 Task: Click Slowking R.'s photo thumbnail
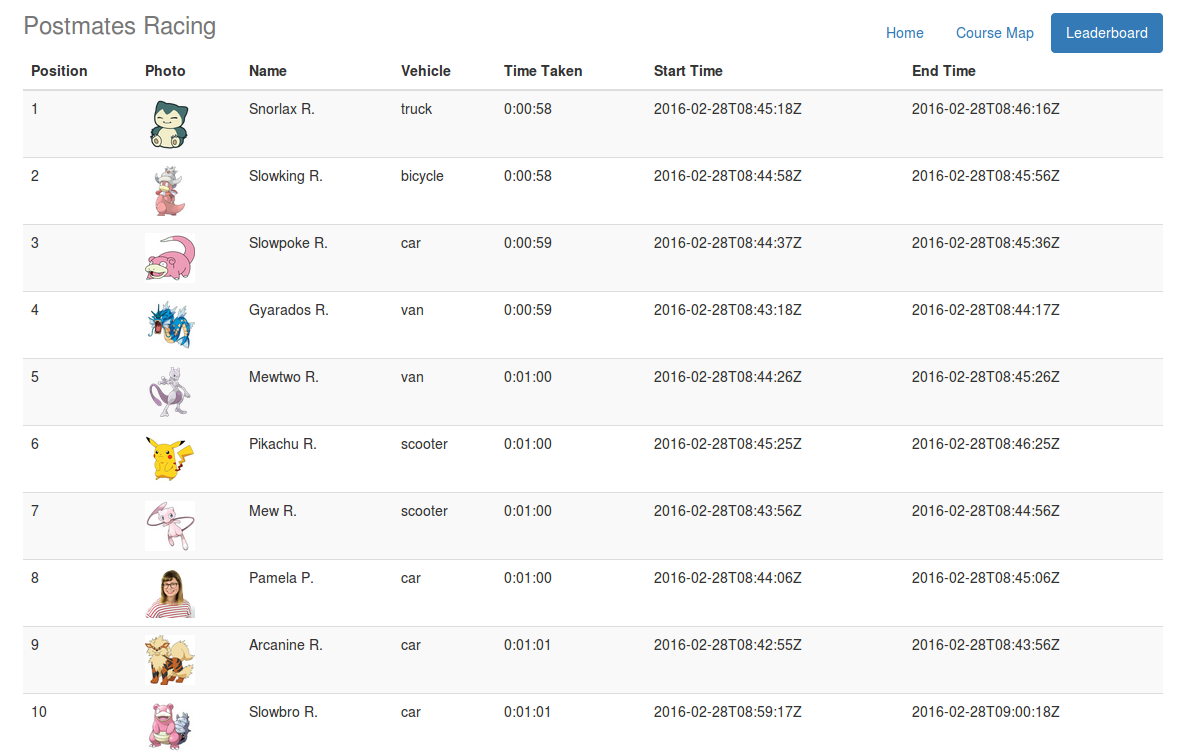[x=170, y=191]
